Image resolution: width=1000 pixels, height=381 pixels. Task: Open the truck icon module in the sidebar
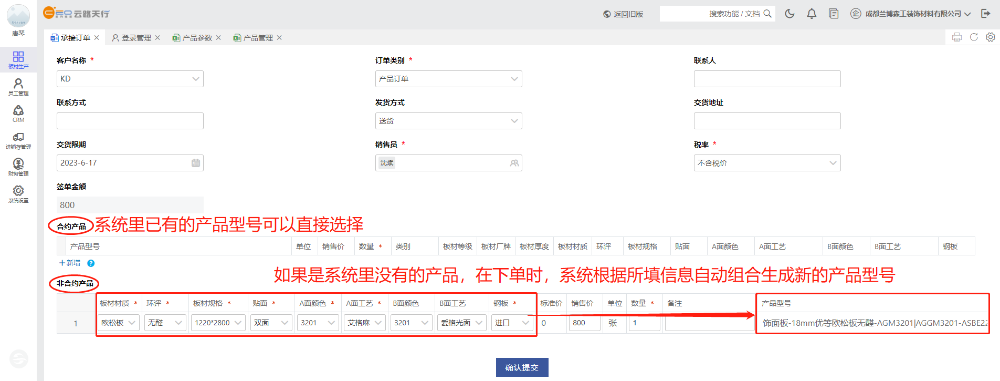18,140
